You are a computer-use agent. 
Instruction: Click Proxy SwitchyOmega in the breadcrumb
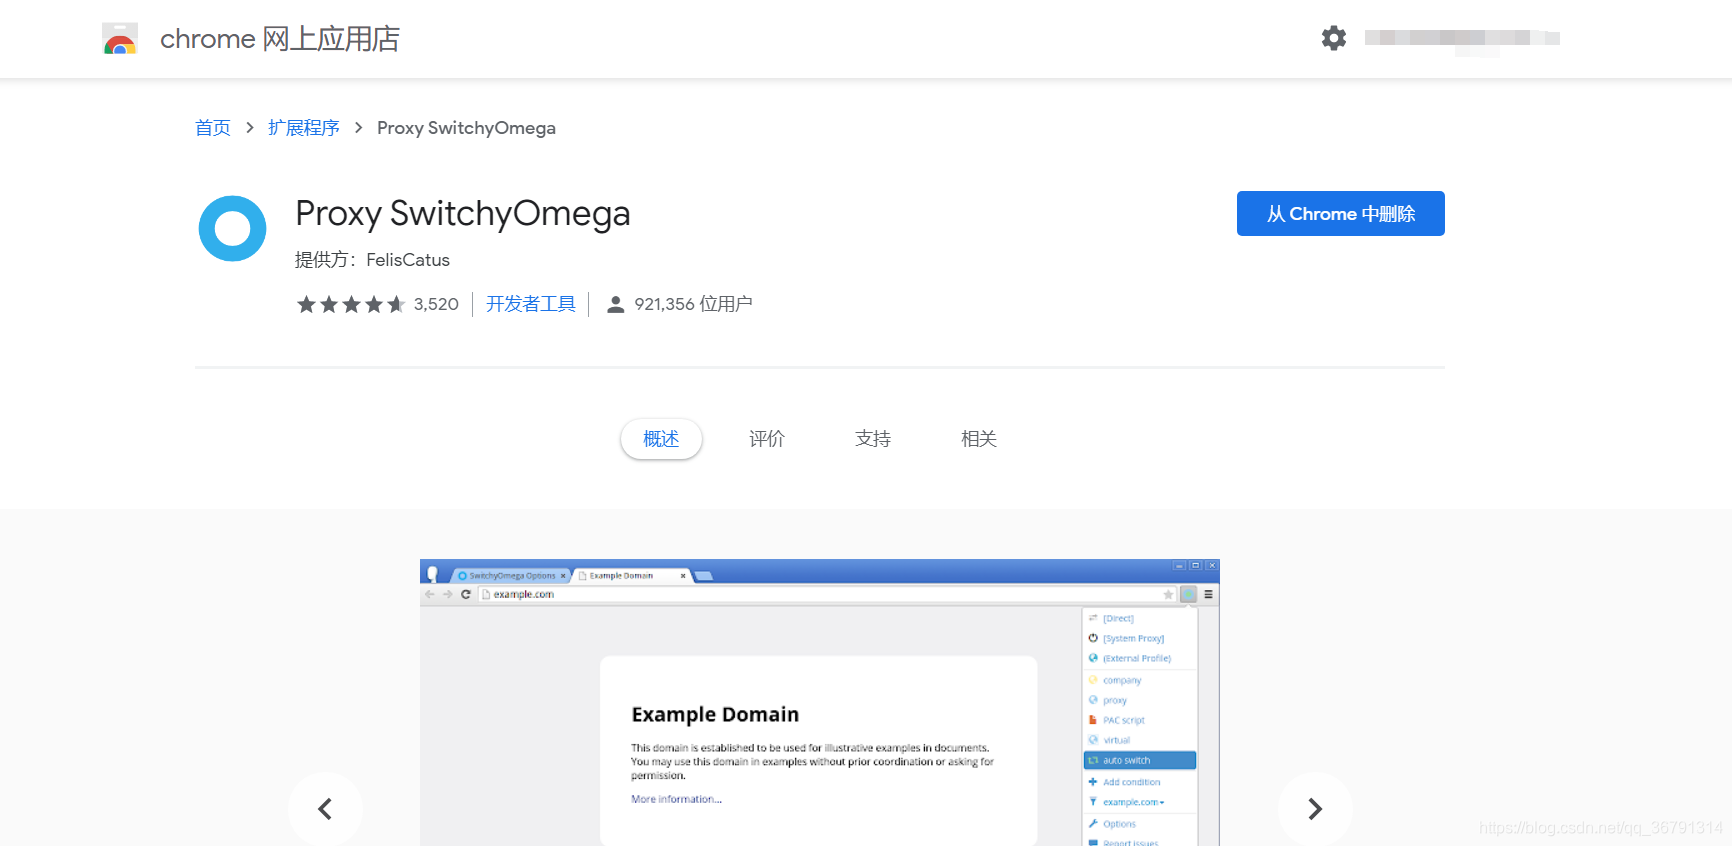[x=466, y=128]
